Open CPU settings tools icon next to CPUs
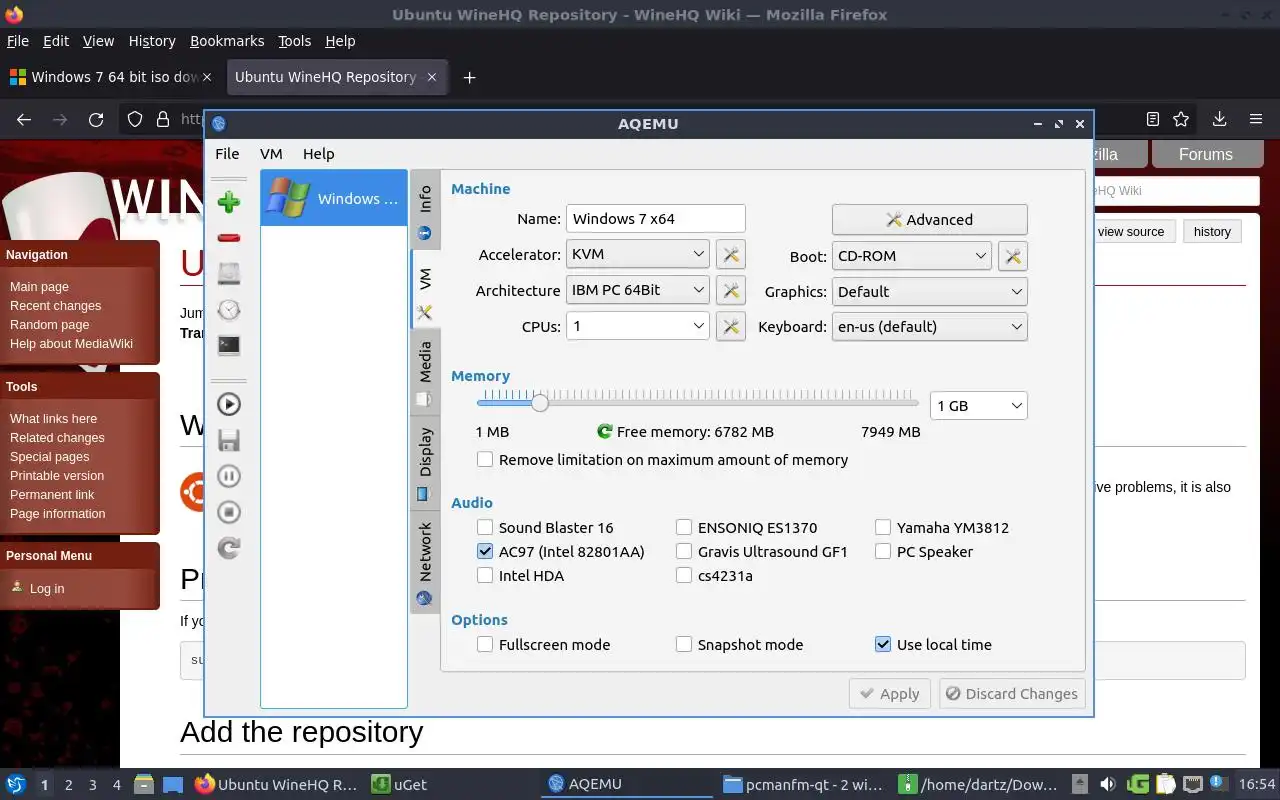This screenshot has height=800, width=1280. pyautogui.click(x=731, y=326)
